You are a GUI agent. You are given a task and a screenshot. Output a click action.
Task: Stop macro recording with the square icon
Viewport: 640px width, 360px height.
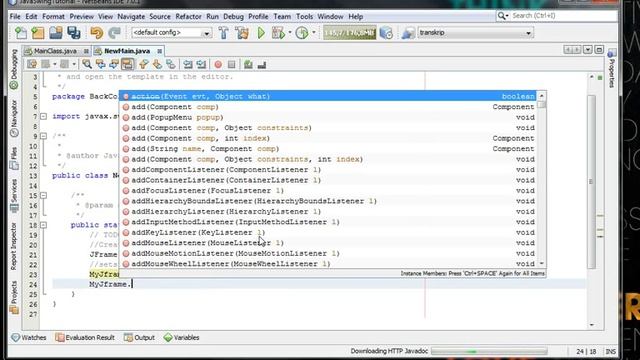(x=231, y=64)
